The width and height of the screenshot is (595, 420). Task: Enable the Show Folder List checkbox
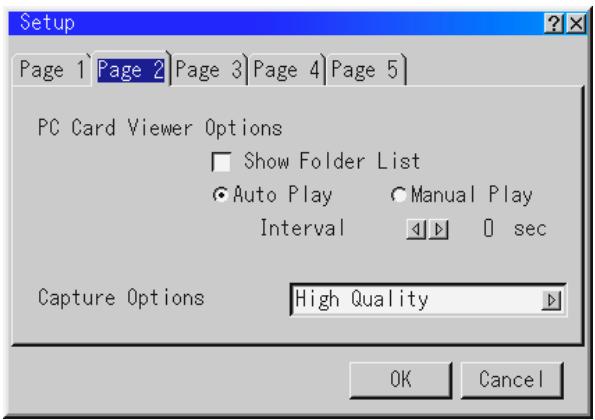point(221,162)
